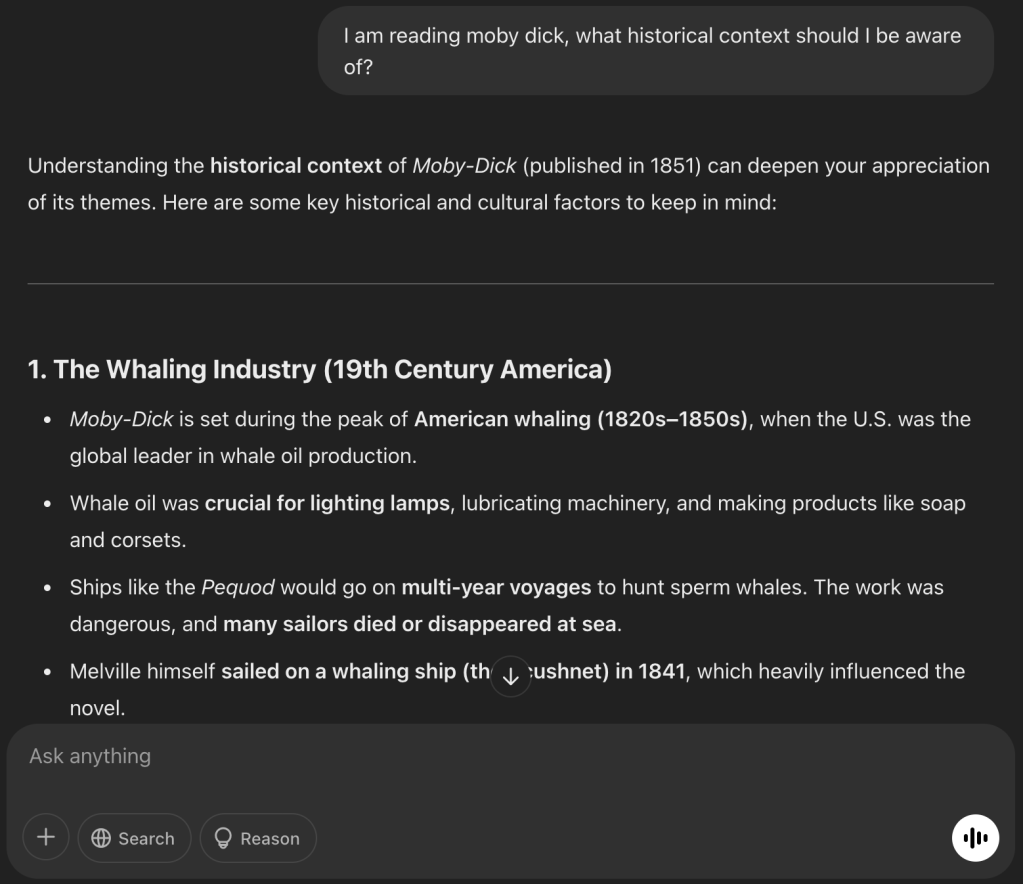Click the 'in 1841' bold text
The height and width of the screenshot is (884, 1023).
(x=649, y=671)
